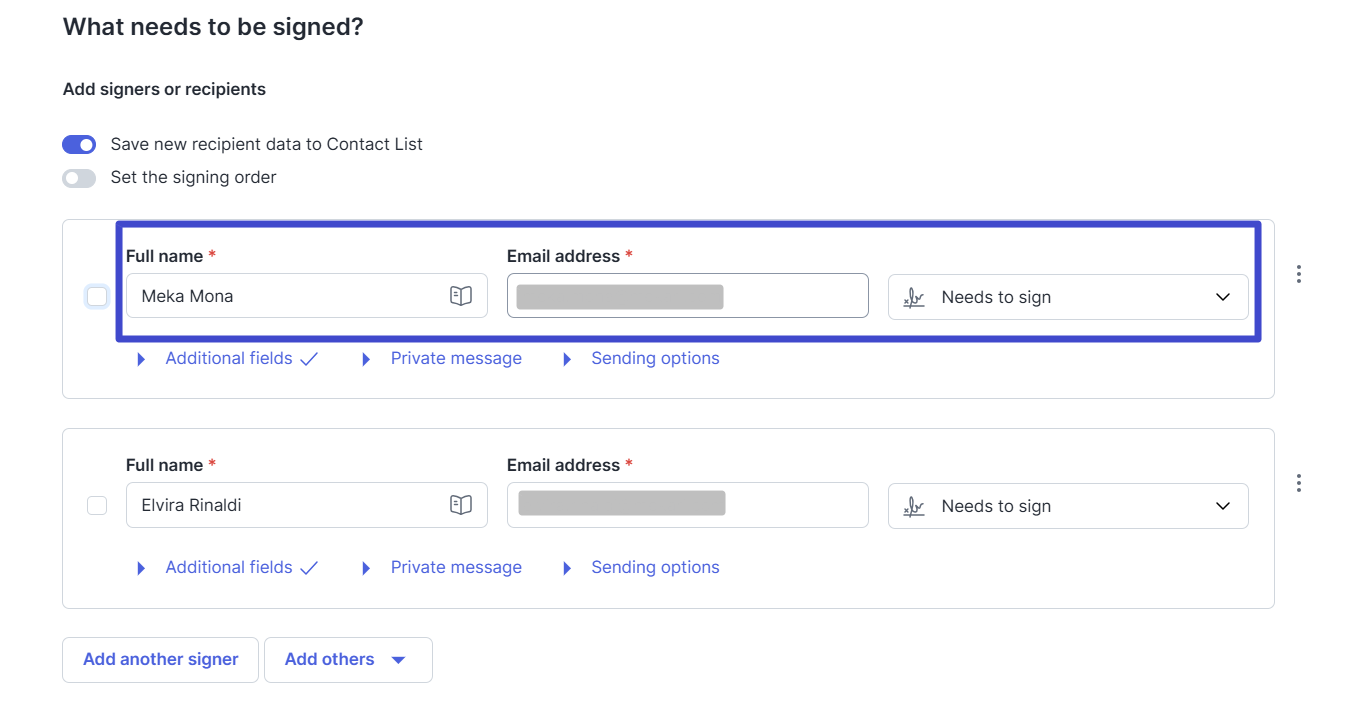Click signature icon in Elvira Rinaldi's role dropdown
Image resolution: width=1362 pixels, height=712 pixels.
(914, 506)
